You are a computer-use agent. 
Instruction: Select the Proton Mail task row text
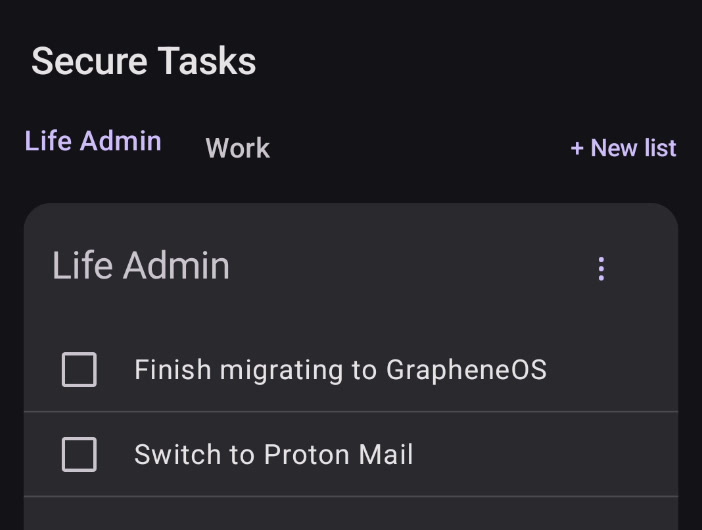tap(274, 454)
